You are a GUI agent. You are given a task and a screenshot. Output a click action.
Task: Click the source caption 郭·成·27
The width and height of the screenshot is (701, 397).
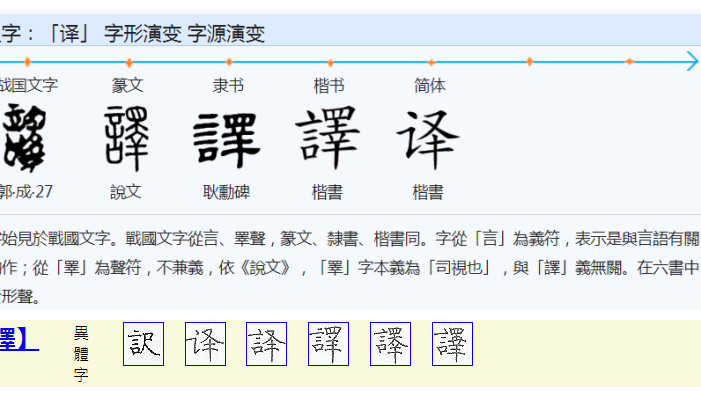point(26,192)
